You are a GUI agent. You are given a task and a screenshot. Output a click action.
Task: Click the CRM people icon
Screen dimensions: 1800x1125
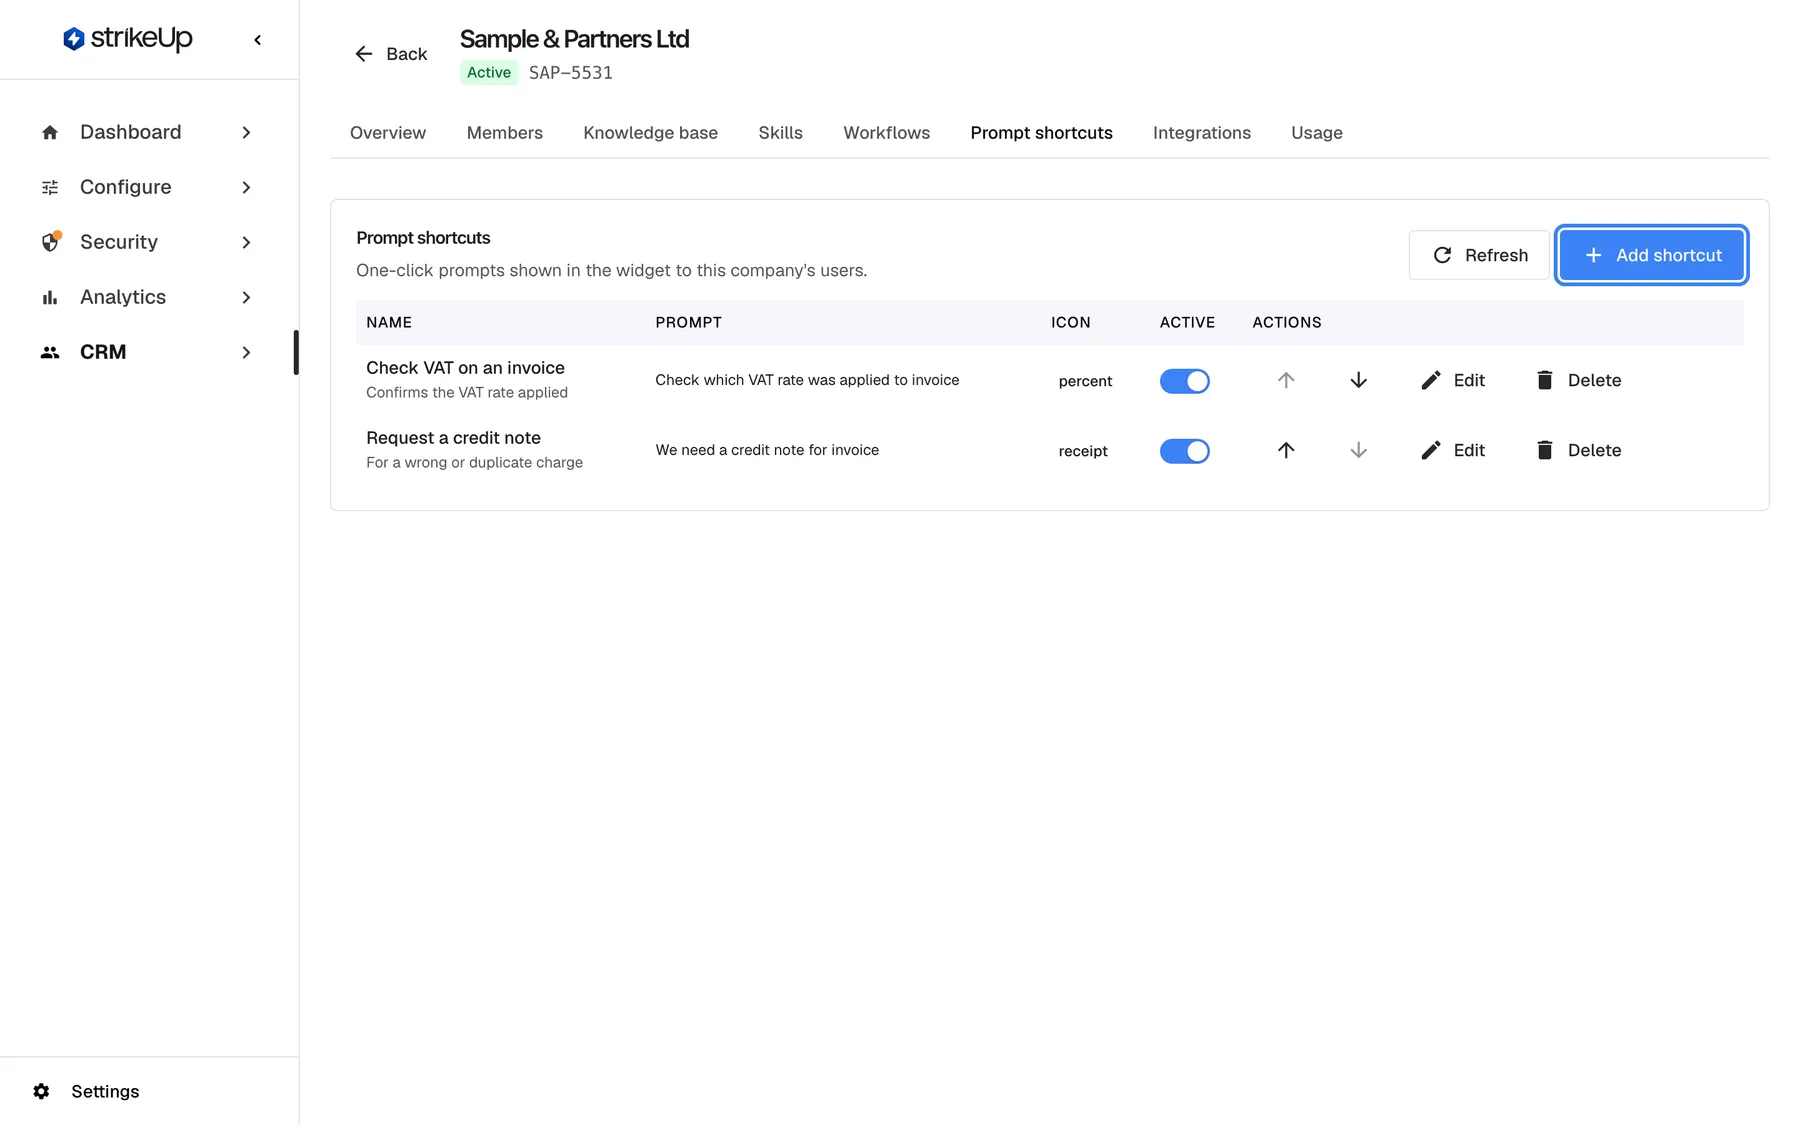[50, 352]
